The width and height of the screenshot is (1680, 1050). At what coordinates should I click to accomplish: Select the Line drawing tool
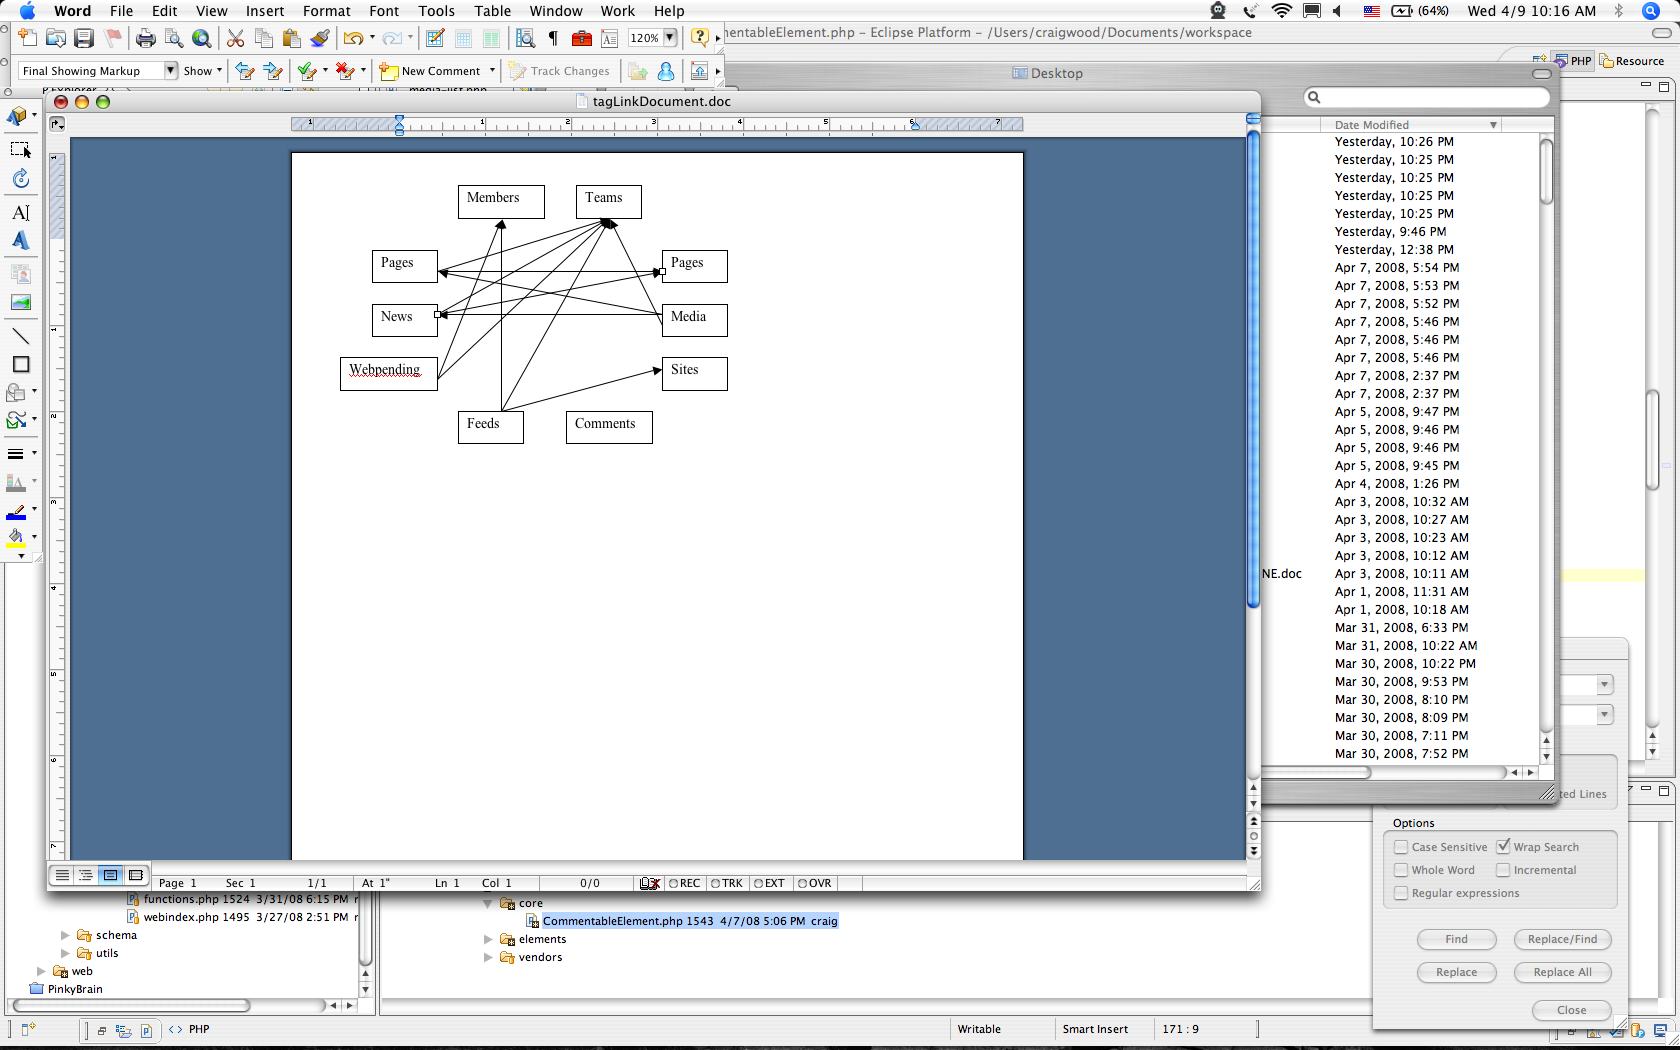[x=20, y=336]
